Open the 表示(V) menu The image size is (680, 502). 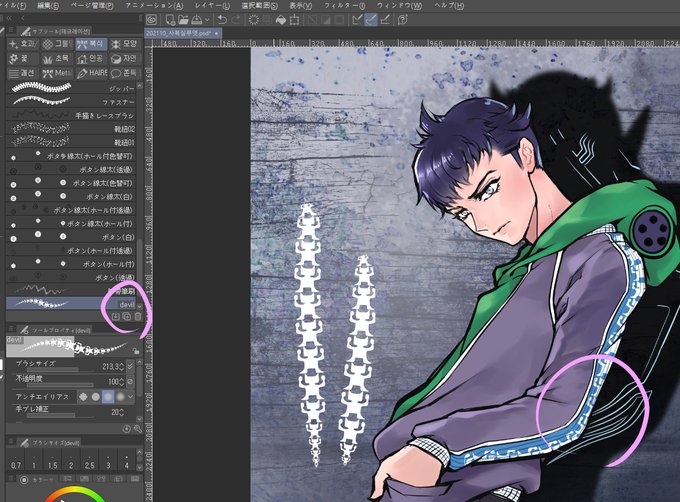pyautogui.click(x=301, y=6)
